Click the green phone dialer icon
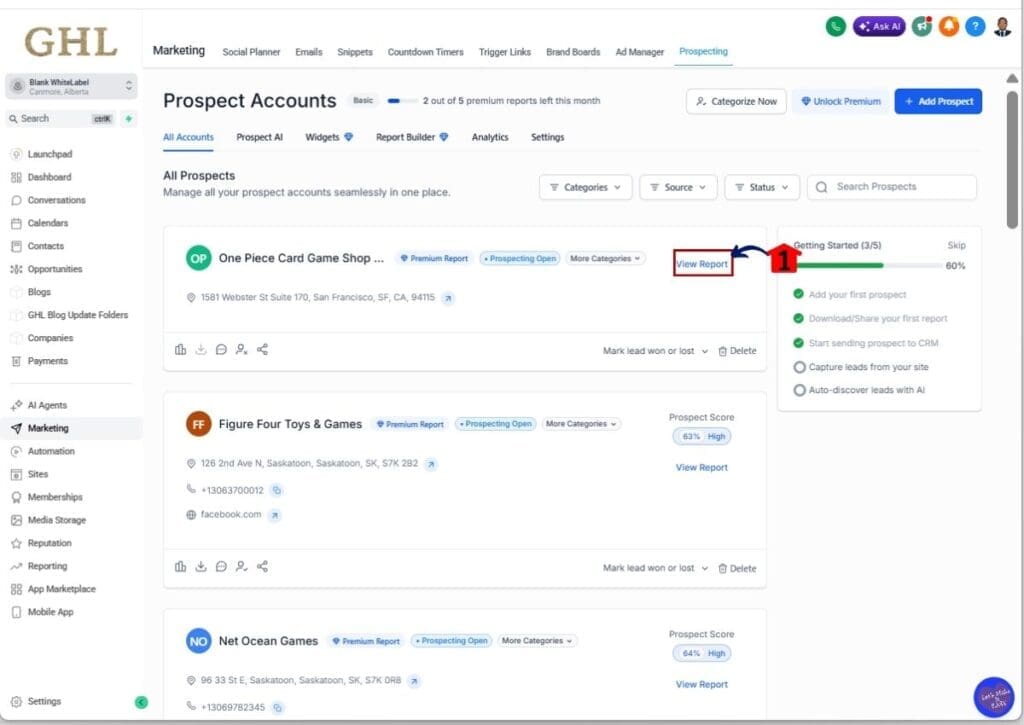The height and width of the screenshot is (725, 1024). point(835,27)
